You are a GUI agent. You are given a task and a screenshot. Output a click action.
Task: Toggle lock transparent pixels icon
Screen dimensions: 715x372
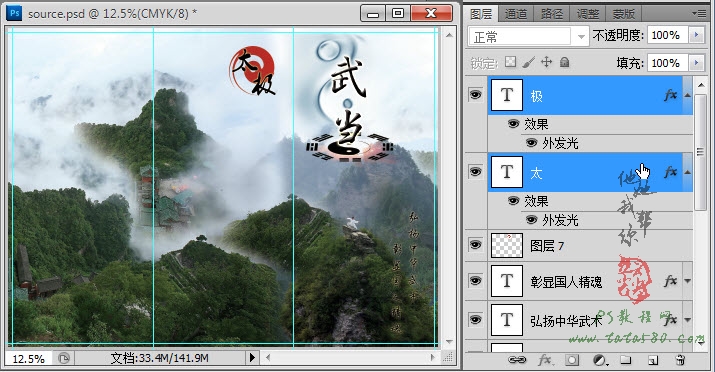tap(510, 62)
